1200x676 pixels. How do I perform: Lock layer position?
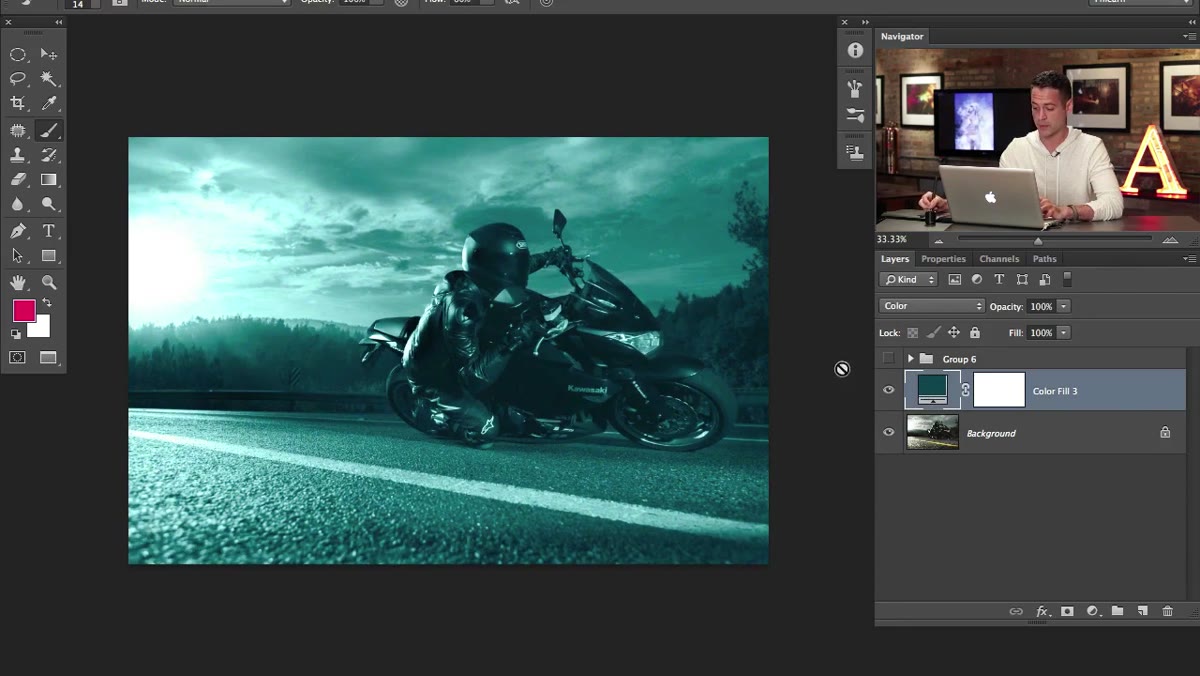click(954, 333)
